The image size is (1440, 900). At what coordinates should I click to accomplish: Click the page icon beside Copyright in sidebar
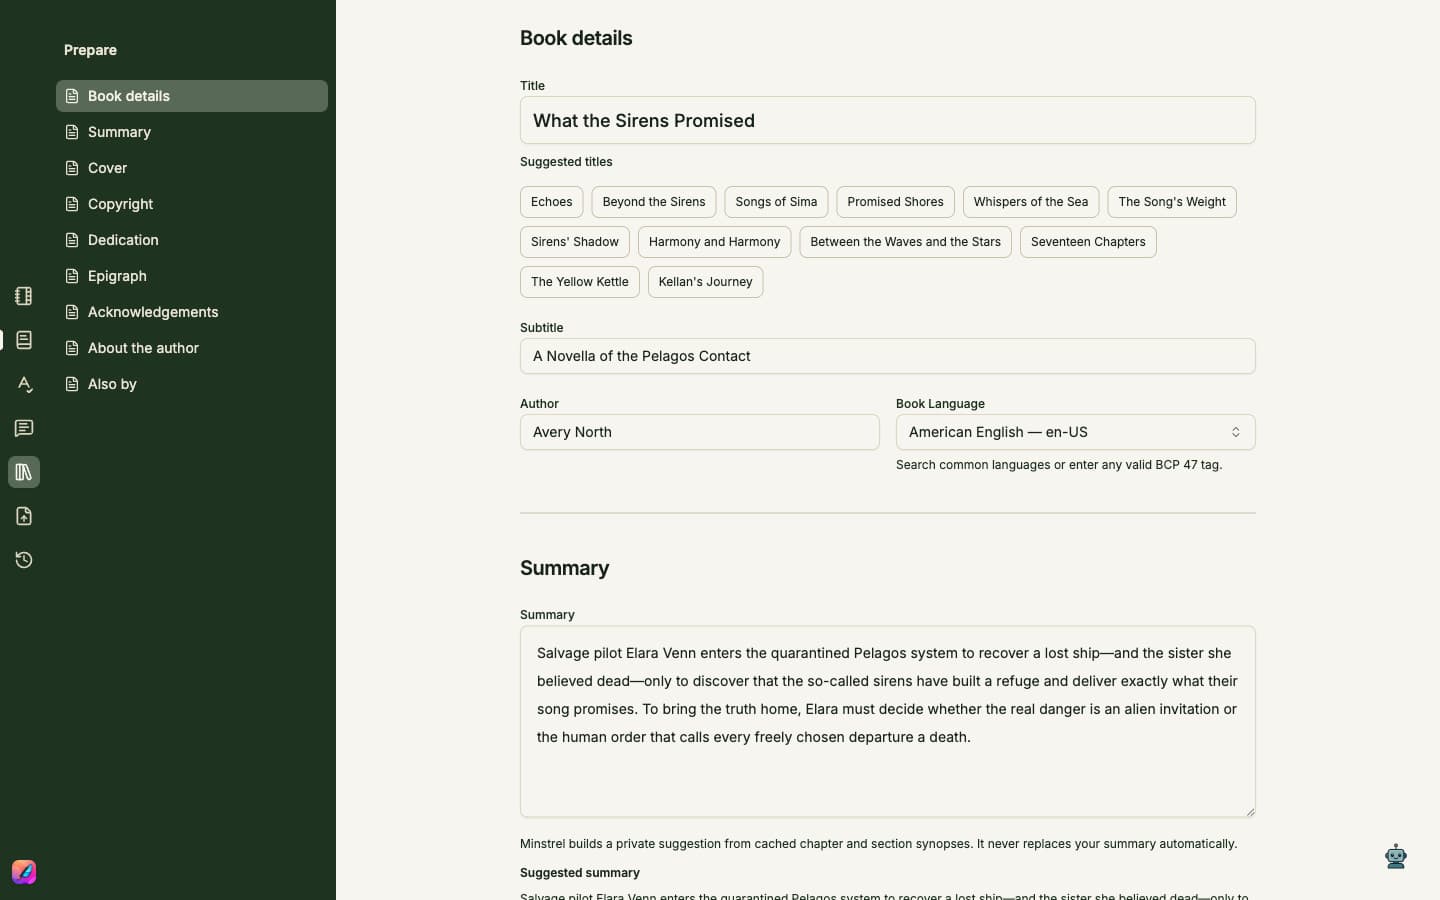pyautogui.click(x=72, y=204)
